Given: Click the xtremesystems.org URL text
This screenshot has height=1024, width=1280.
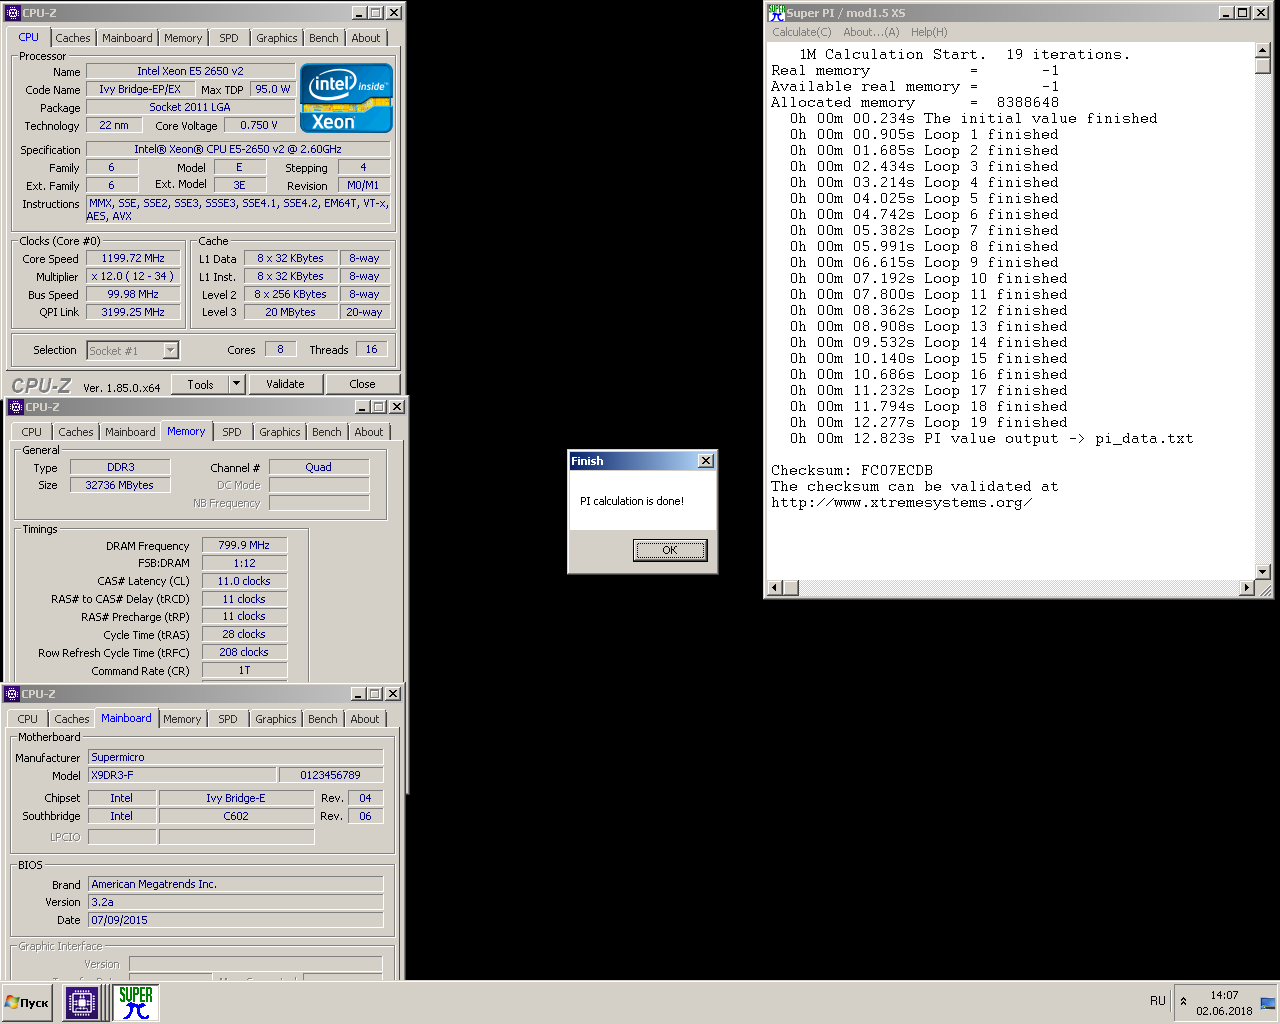Looking at the screenshot, I should pos(901,502).
